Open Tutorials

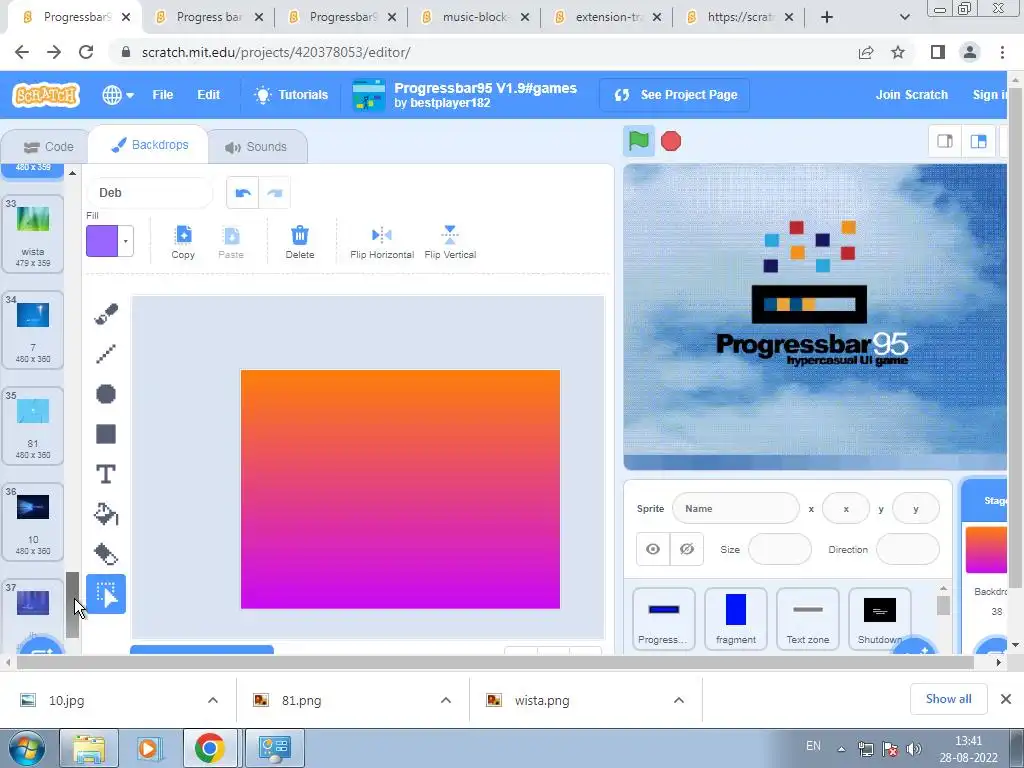291,95
